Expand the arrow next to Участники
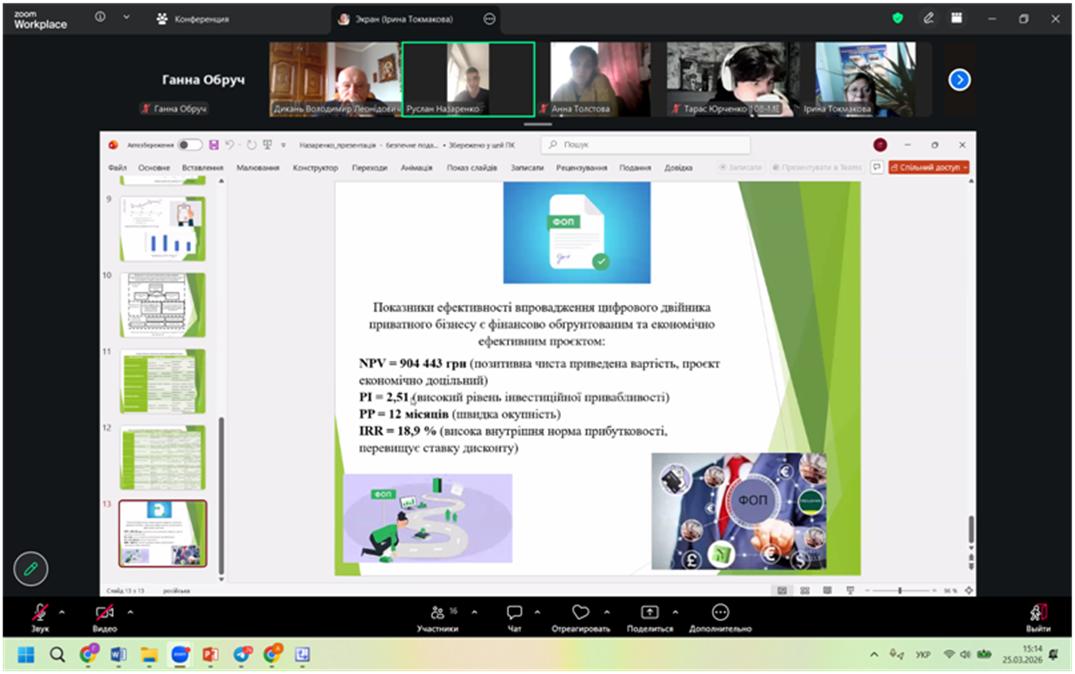This screenshot has height=674, width=1075. (474, 611)
